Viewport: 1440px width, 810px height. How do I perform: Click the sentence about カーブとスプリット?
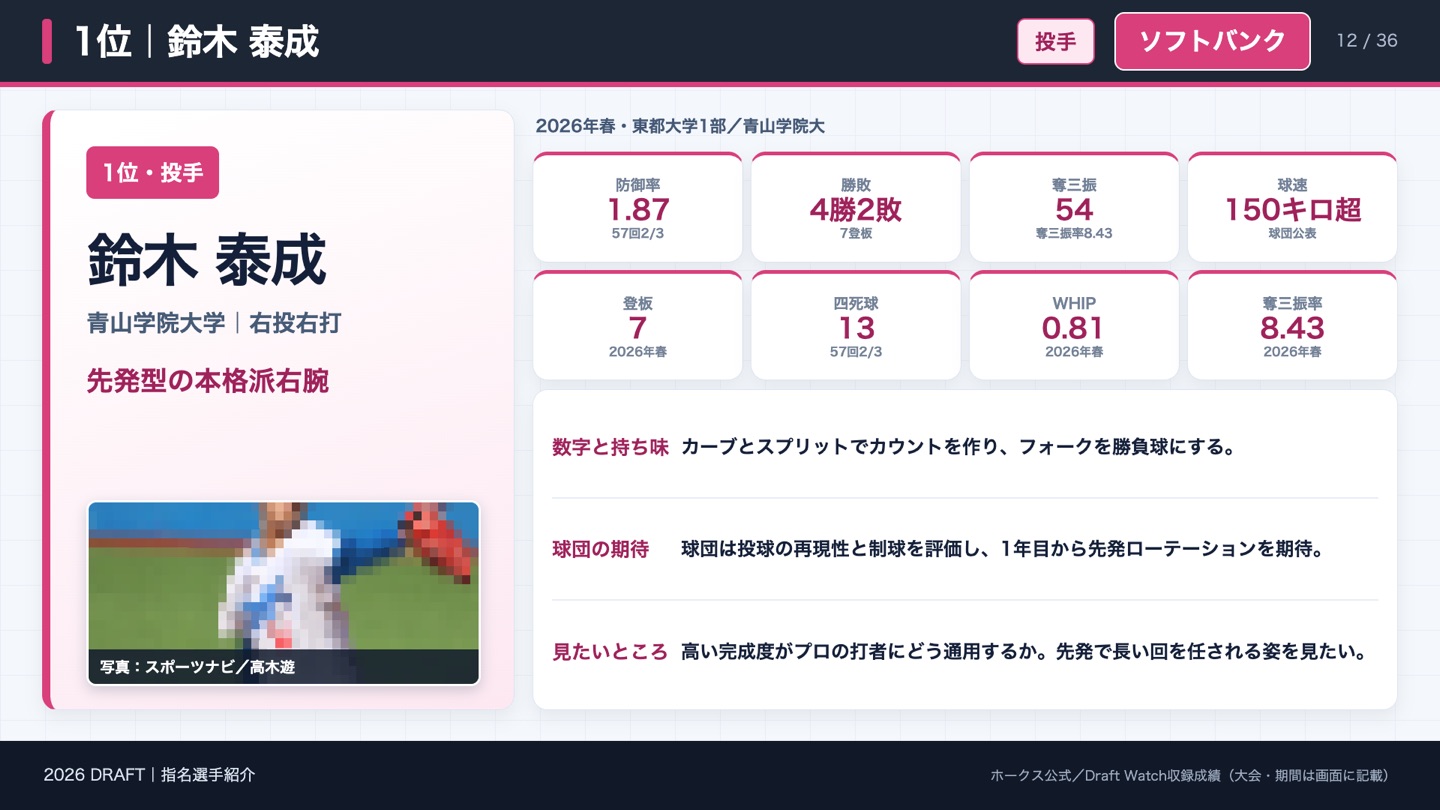tap(959, 447)
